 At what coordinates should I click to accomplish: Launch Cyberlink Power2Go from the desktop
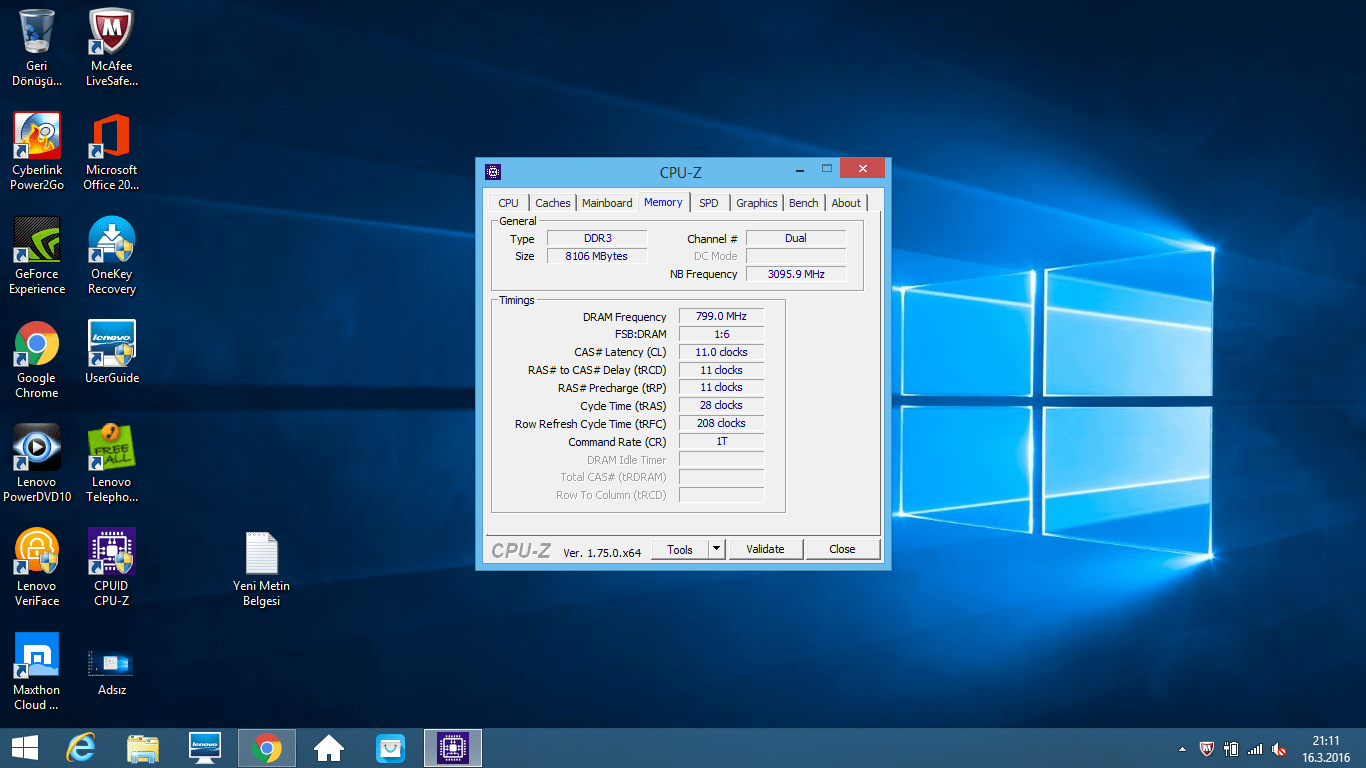pyautogui.click(x=37, y=138)
